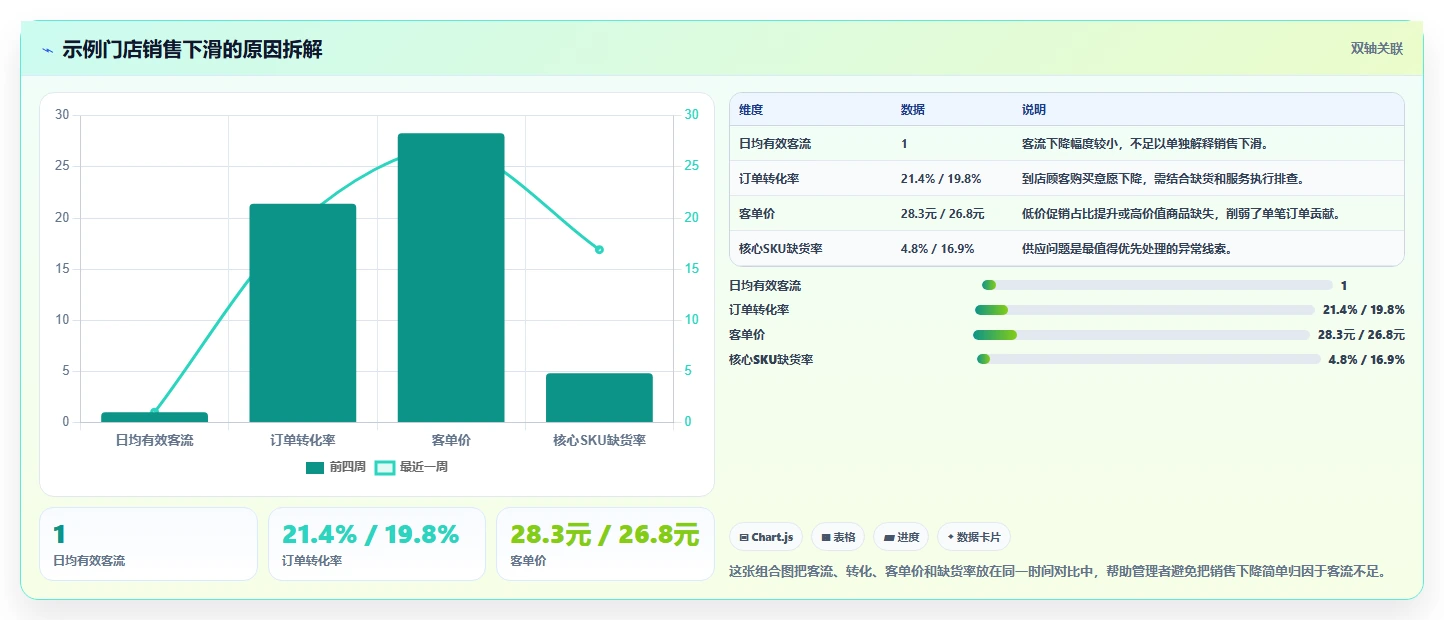Open the 日均有效客流 data card
This screenshot has width=1444, height=620.
point(148,544)
